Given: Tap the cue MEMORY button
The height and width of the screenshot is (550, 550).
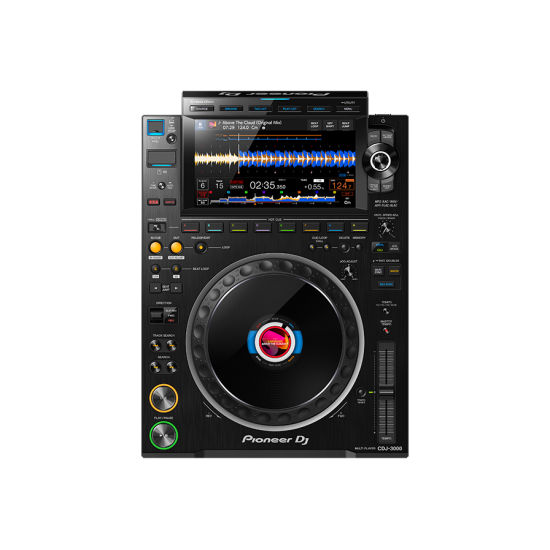Looking at the screenshot, I should point(358,247).
